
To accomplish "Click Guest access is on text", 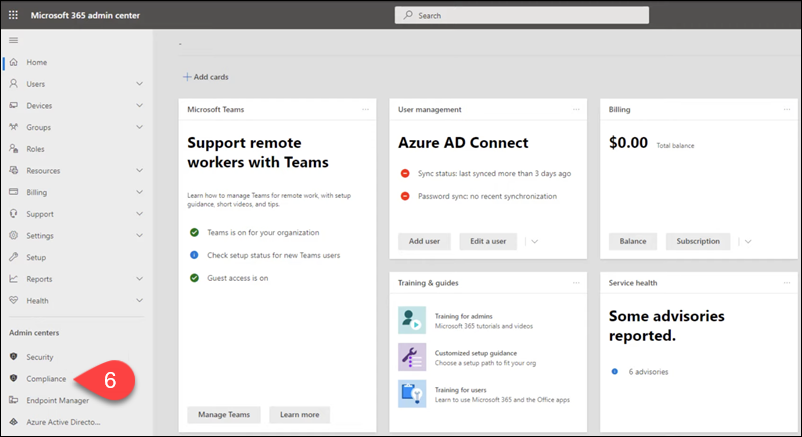I will tap(237, 278).
